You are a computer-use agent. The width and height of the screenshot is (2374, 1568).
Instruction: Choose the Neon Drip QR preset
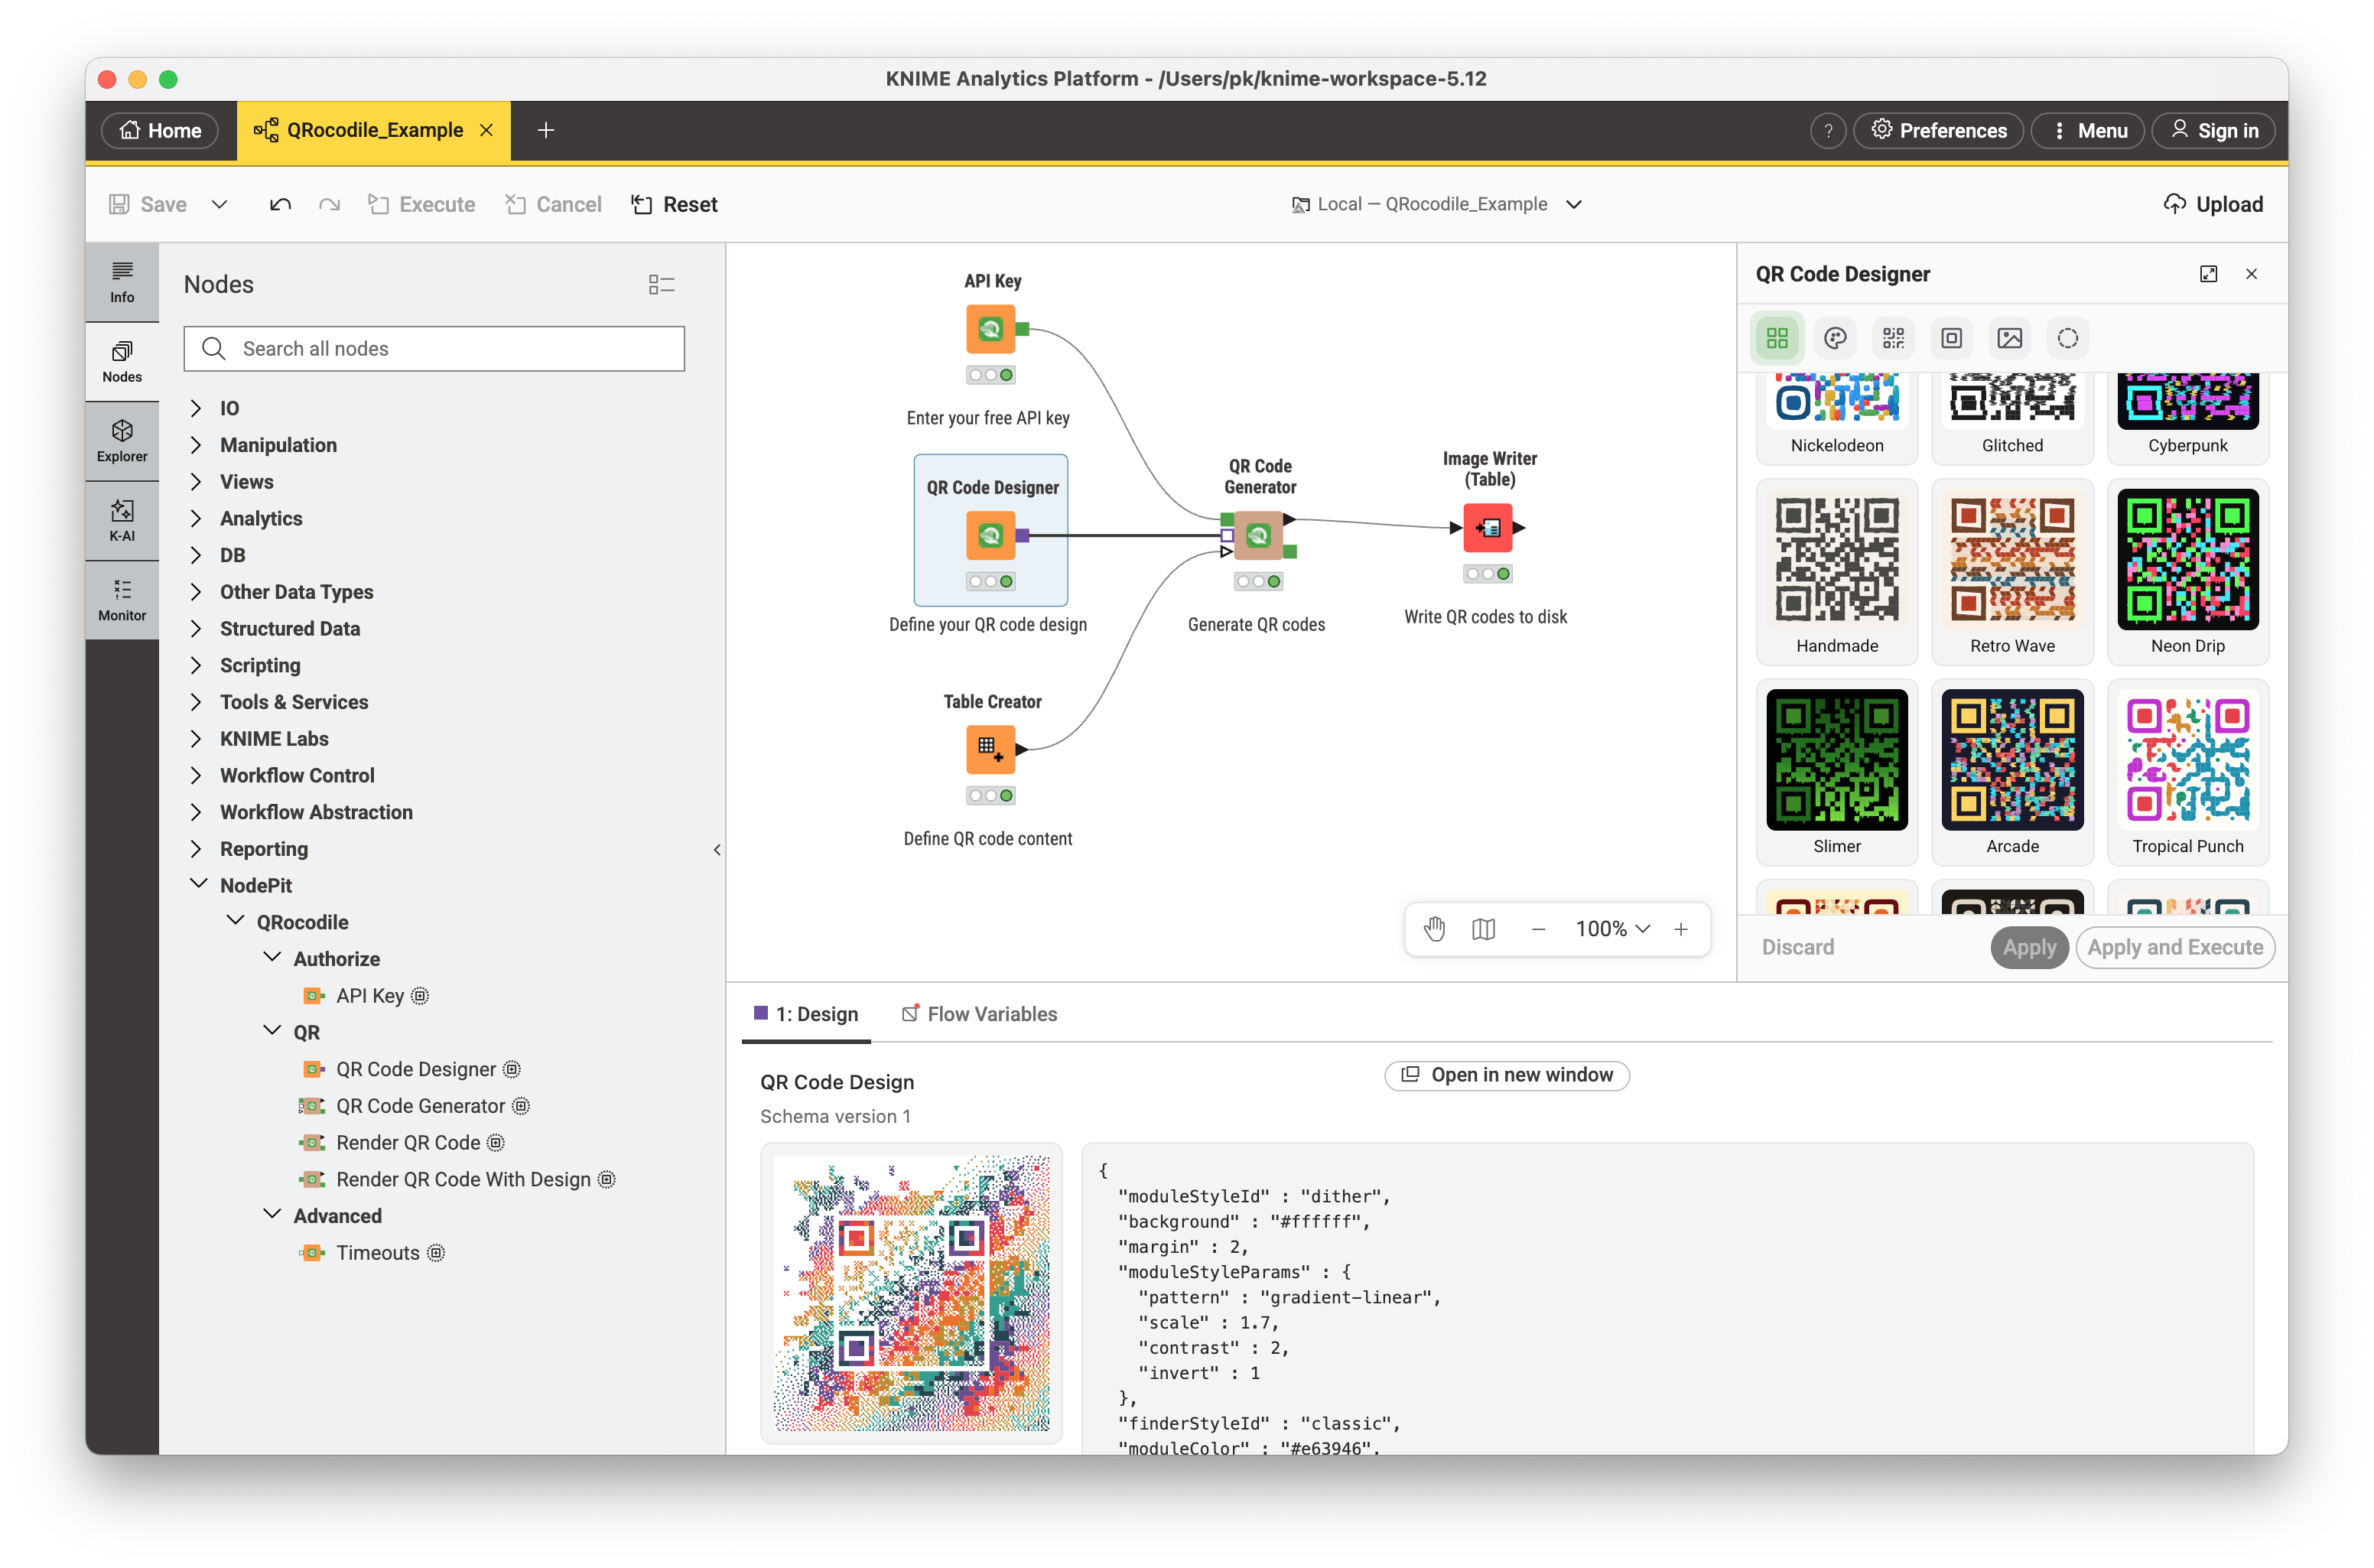coord(2187,572)
